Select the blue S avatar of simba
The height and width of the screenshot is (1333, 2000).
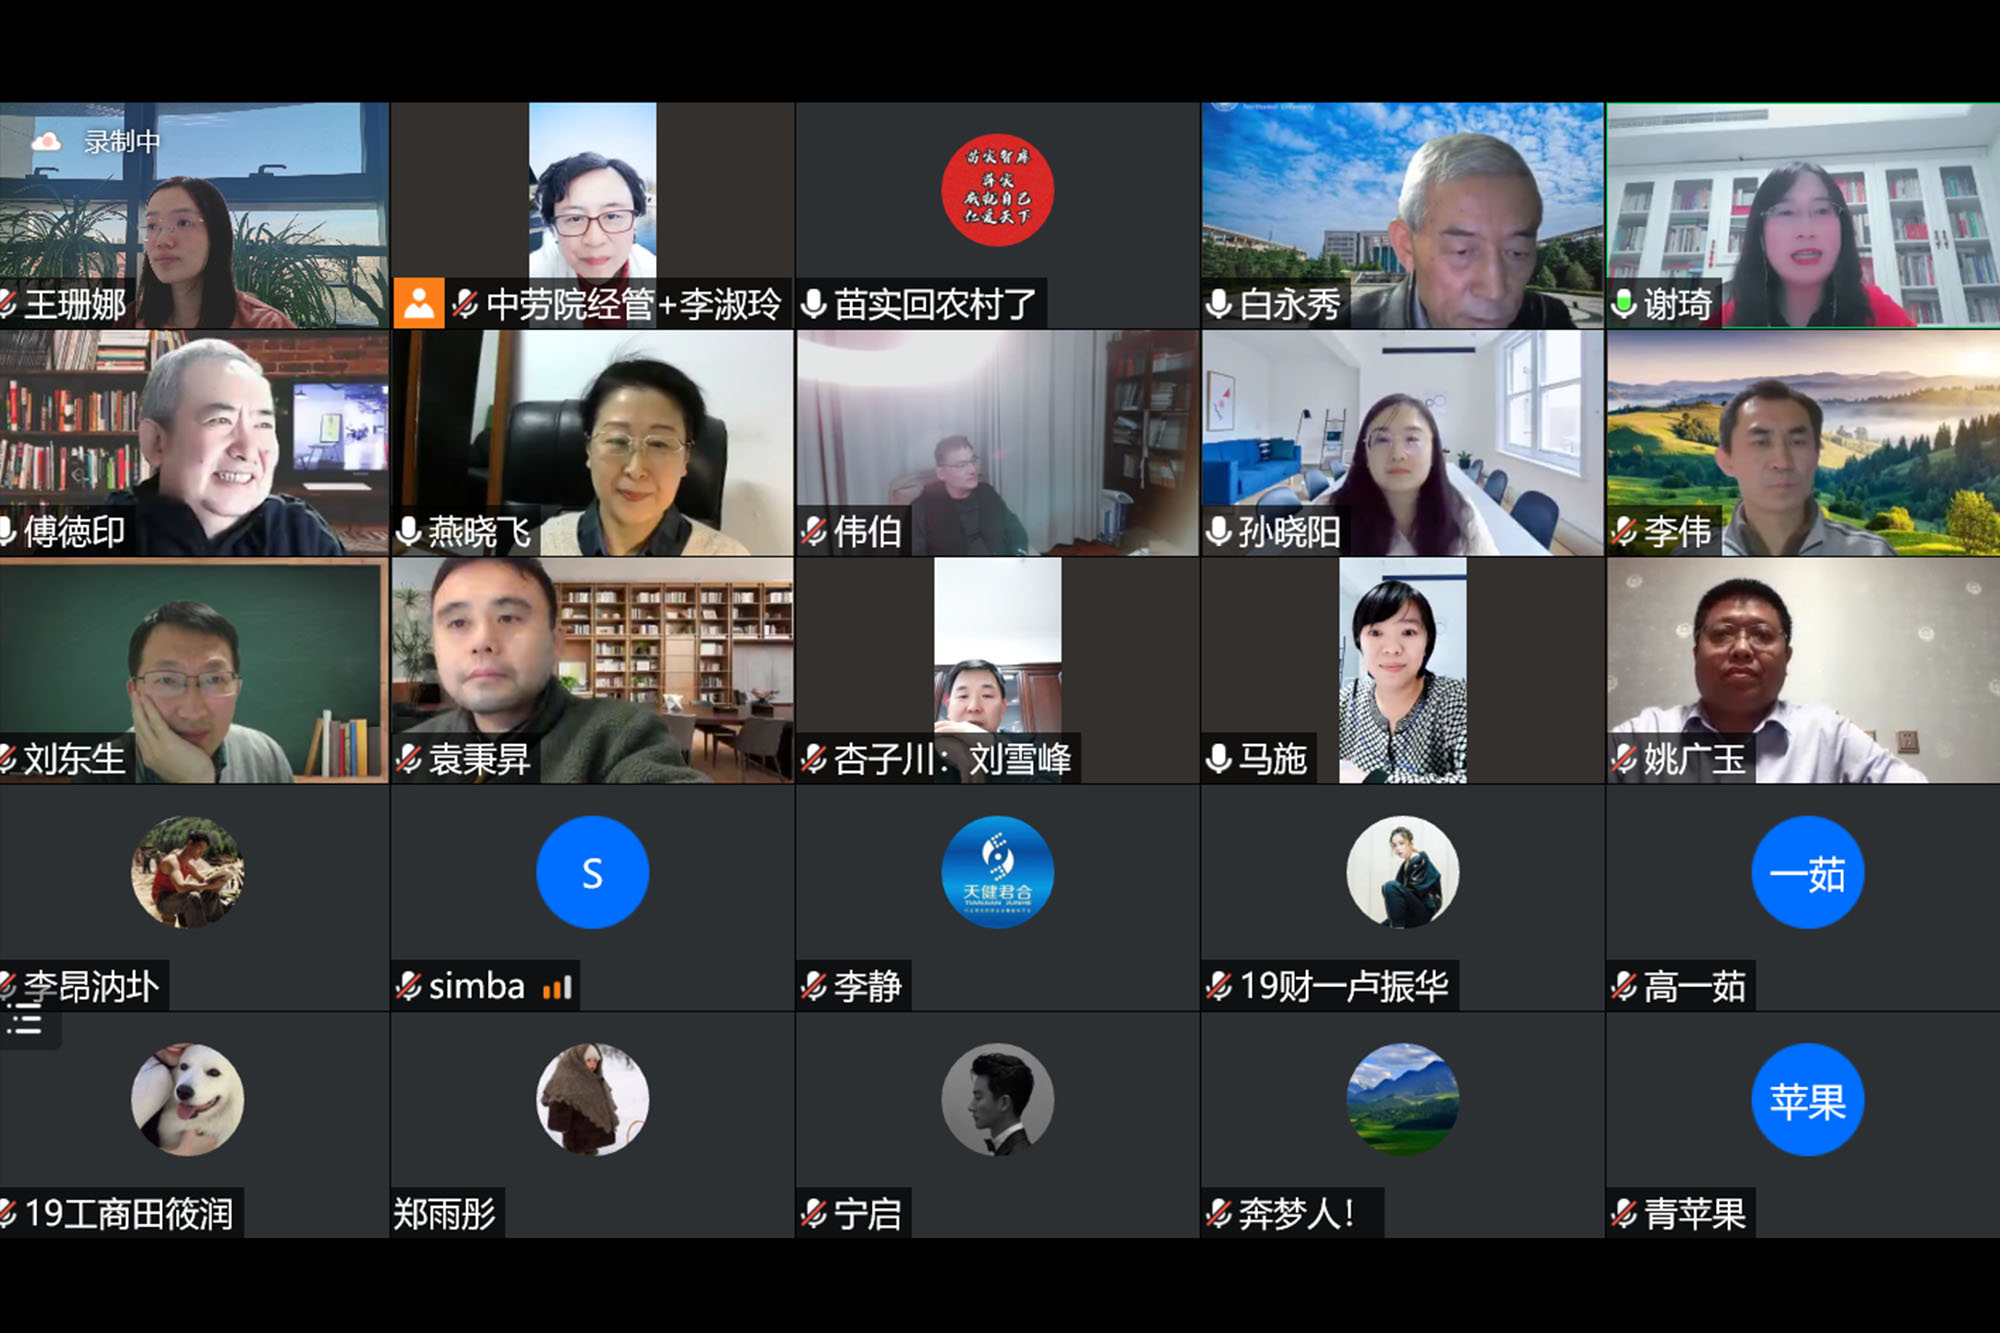593,872
